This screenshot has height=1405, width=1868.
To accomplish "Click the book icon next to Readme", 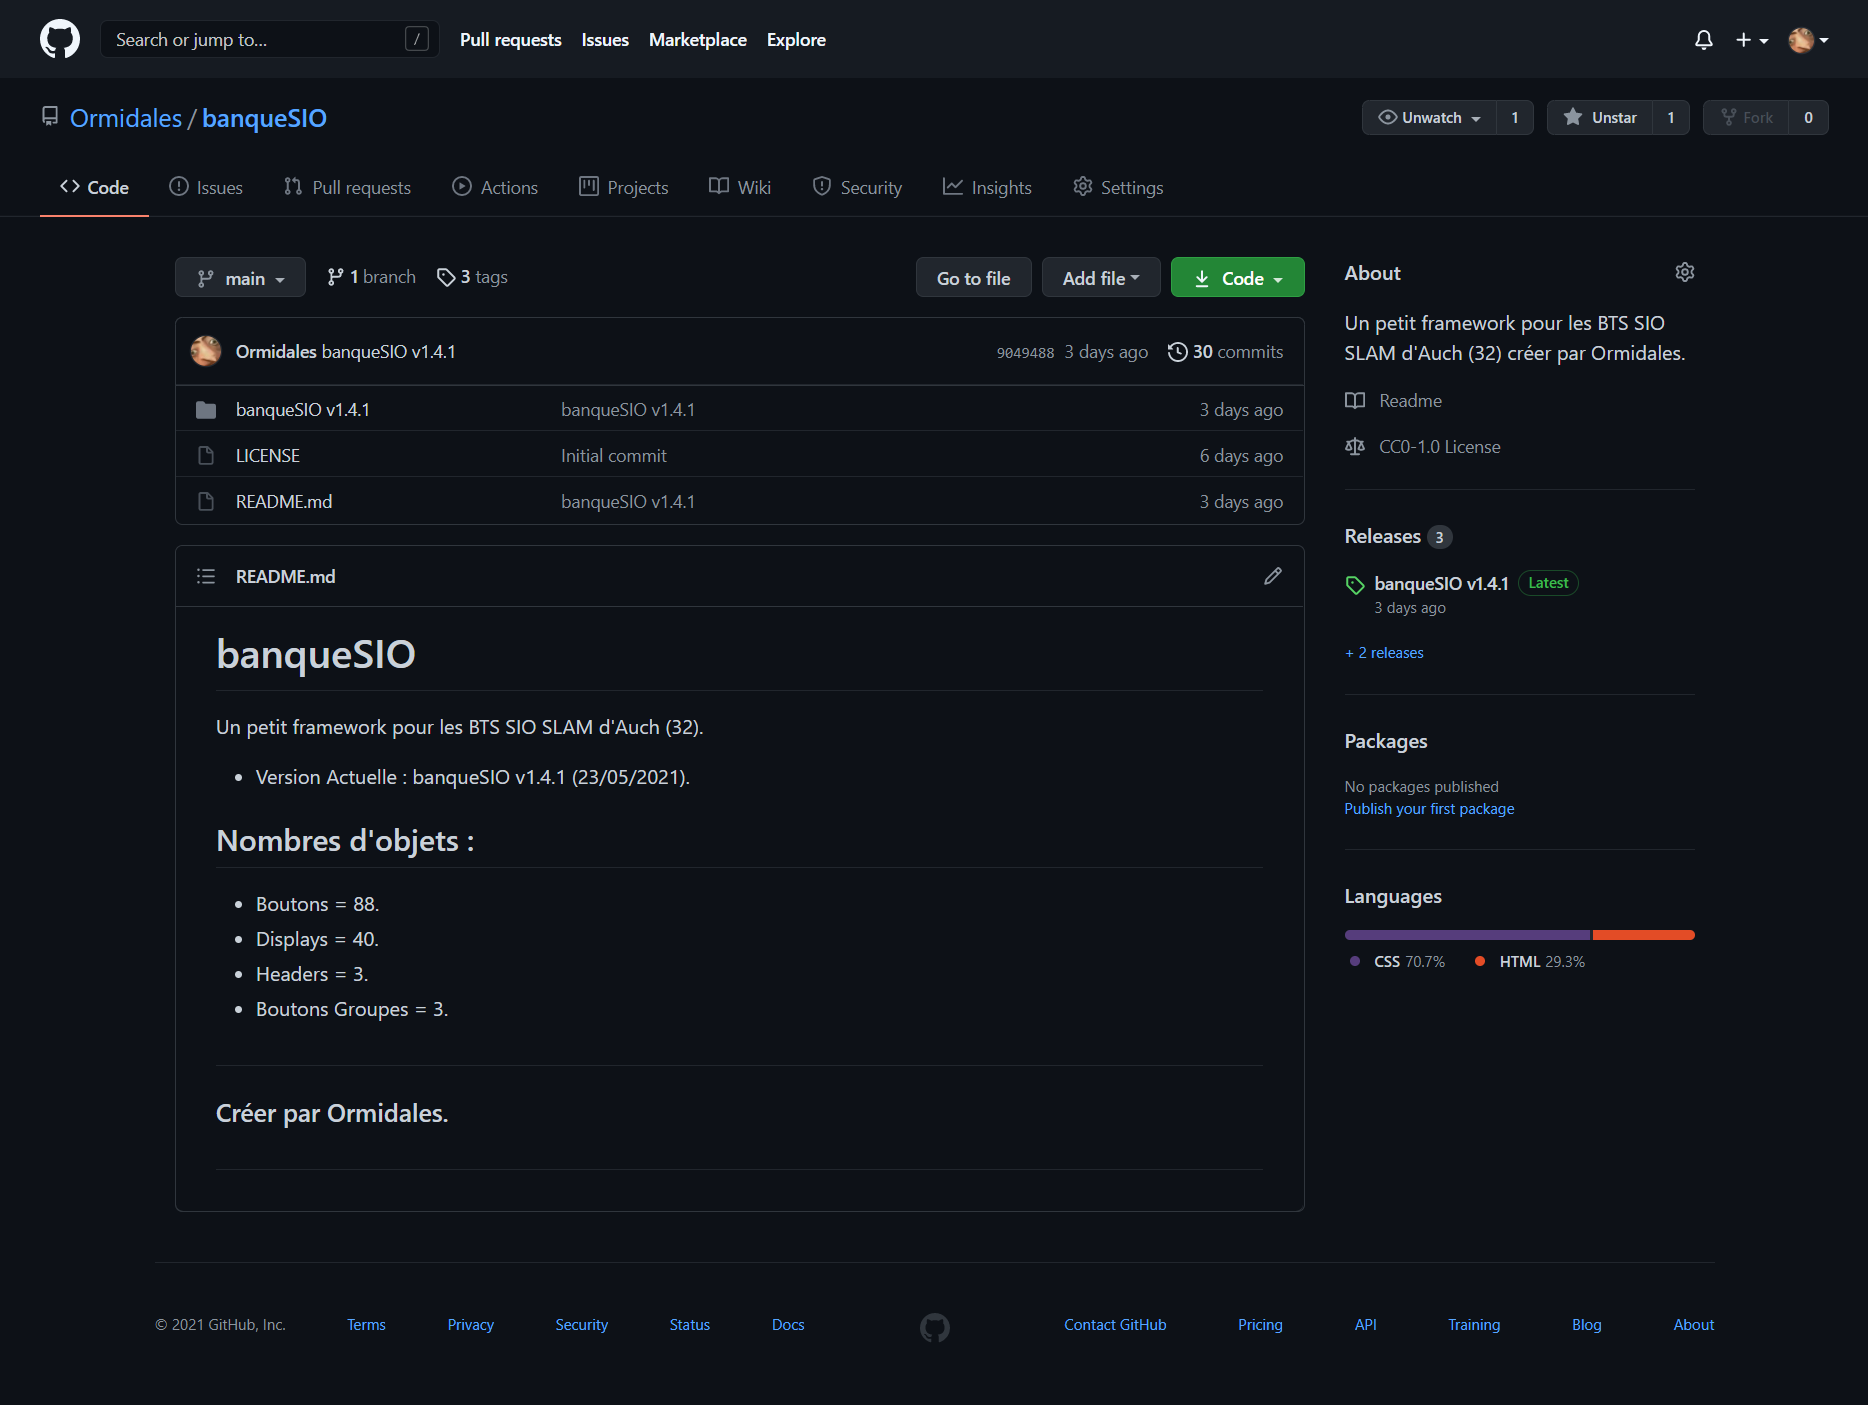I will 1355,401.
